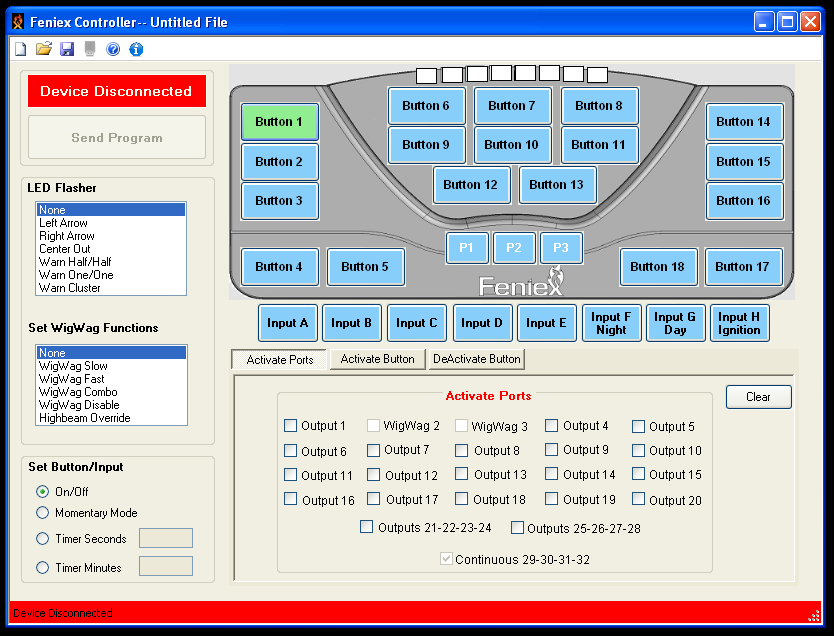Screen dimensions: 834x636
Task: Select Button 18 on the controller
Action: (658, 266)
